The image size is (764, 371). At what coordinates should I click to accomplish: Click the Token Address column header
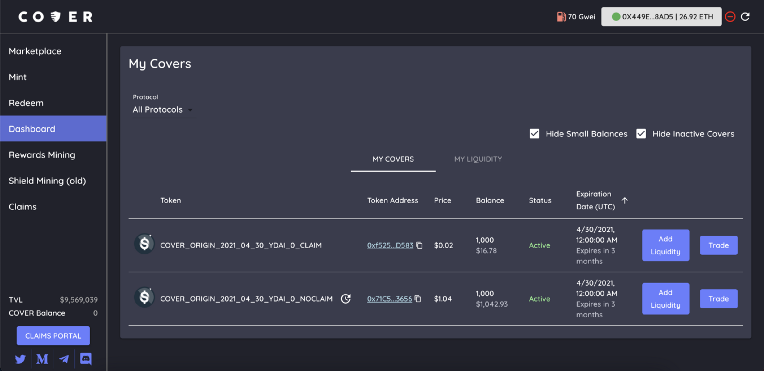pyautogui.click(x=393, y=200)
